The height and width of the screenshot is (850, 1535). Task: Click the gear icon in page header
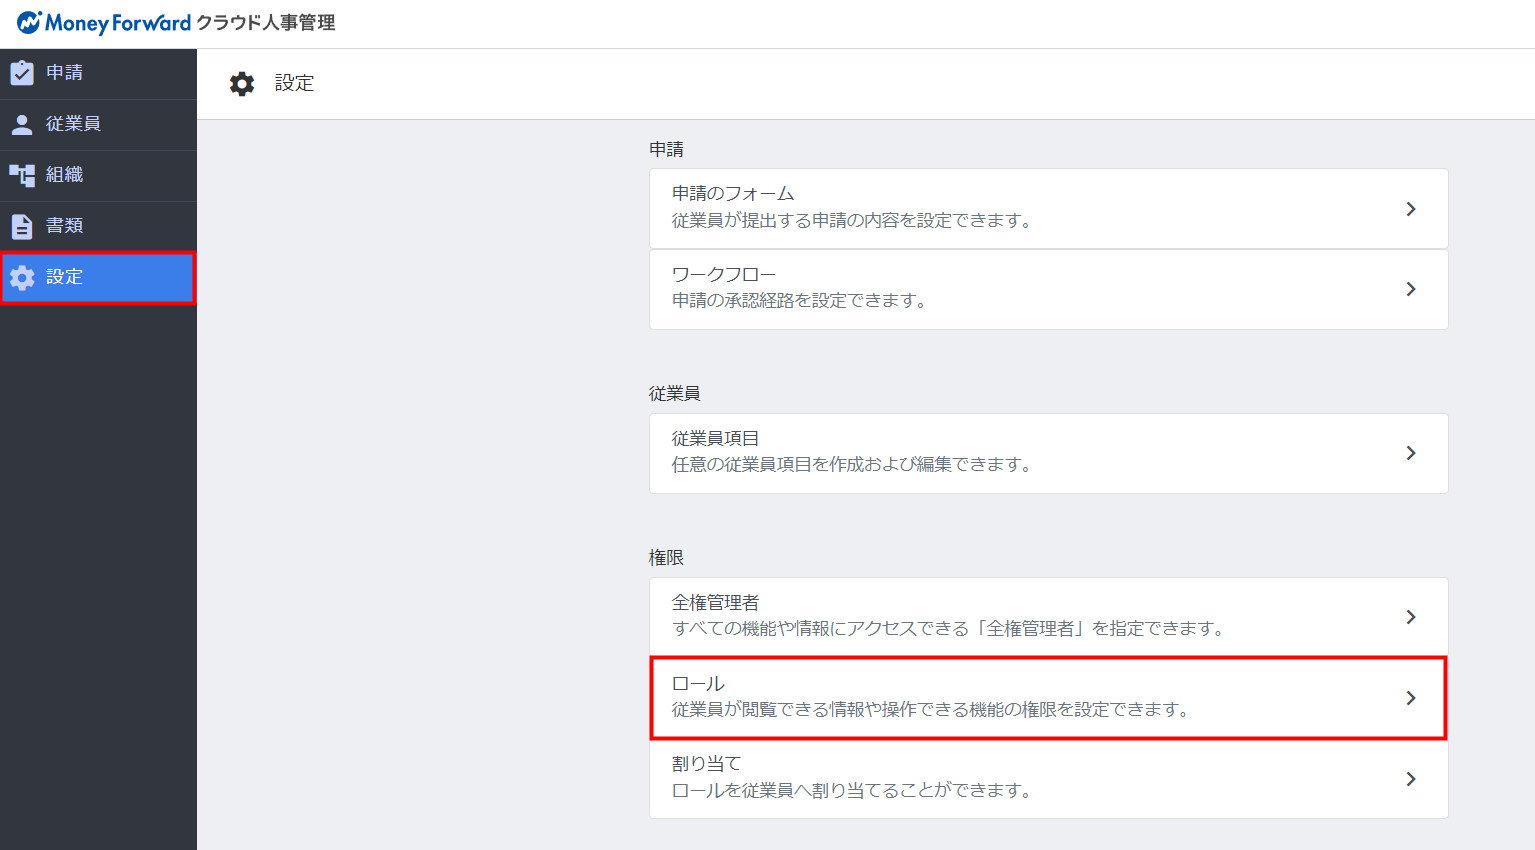point(242,83)
